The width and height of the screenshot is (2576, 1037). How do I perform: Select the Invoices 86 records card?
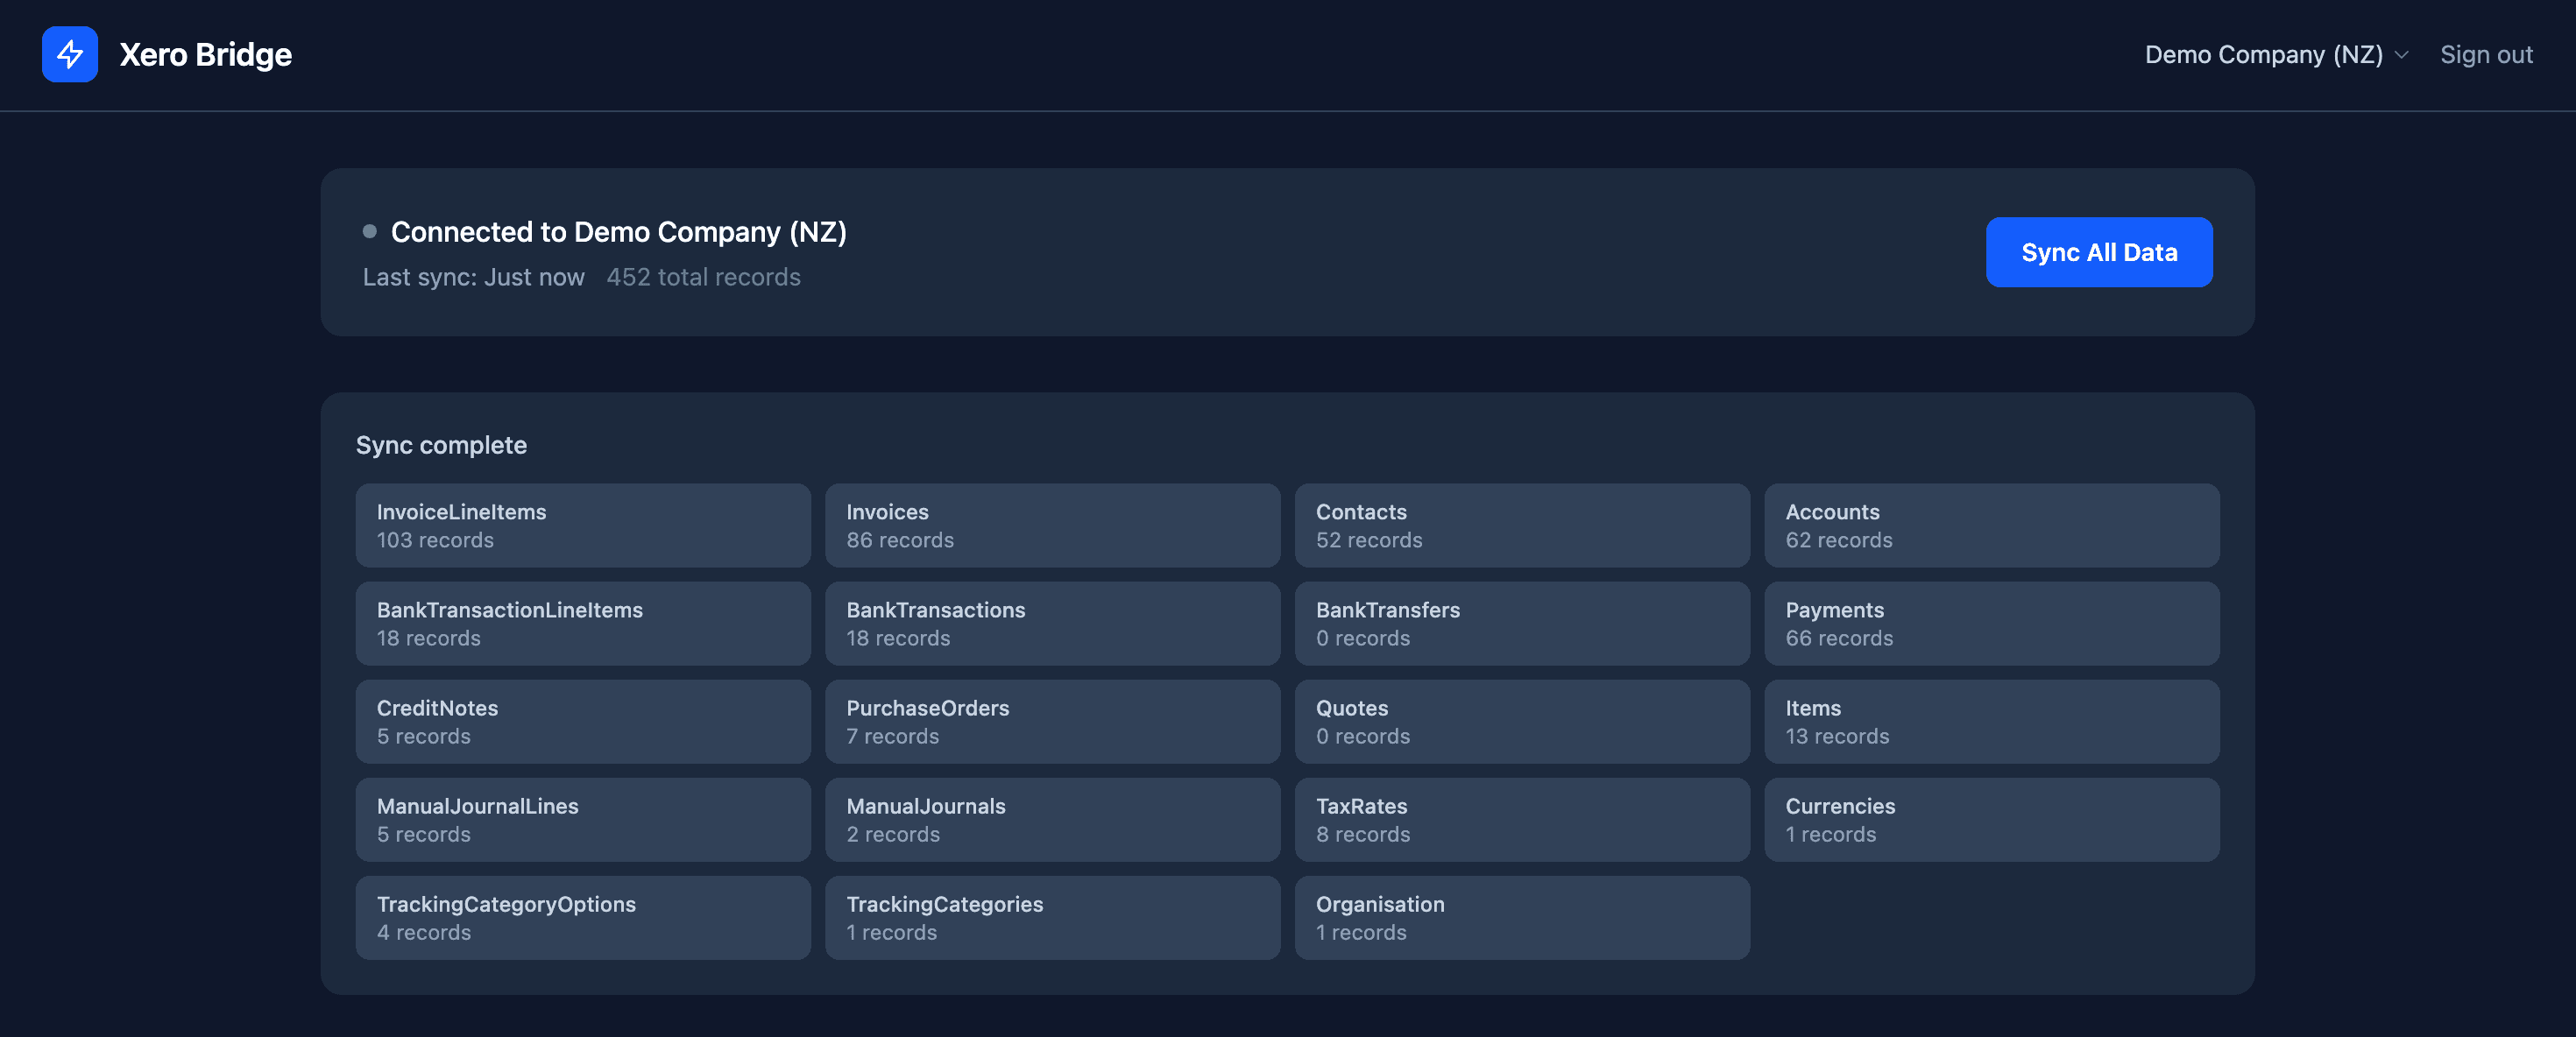(1052, 526)
